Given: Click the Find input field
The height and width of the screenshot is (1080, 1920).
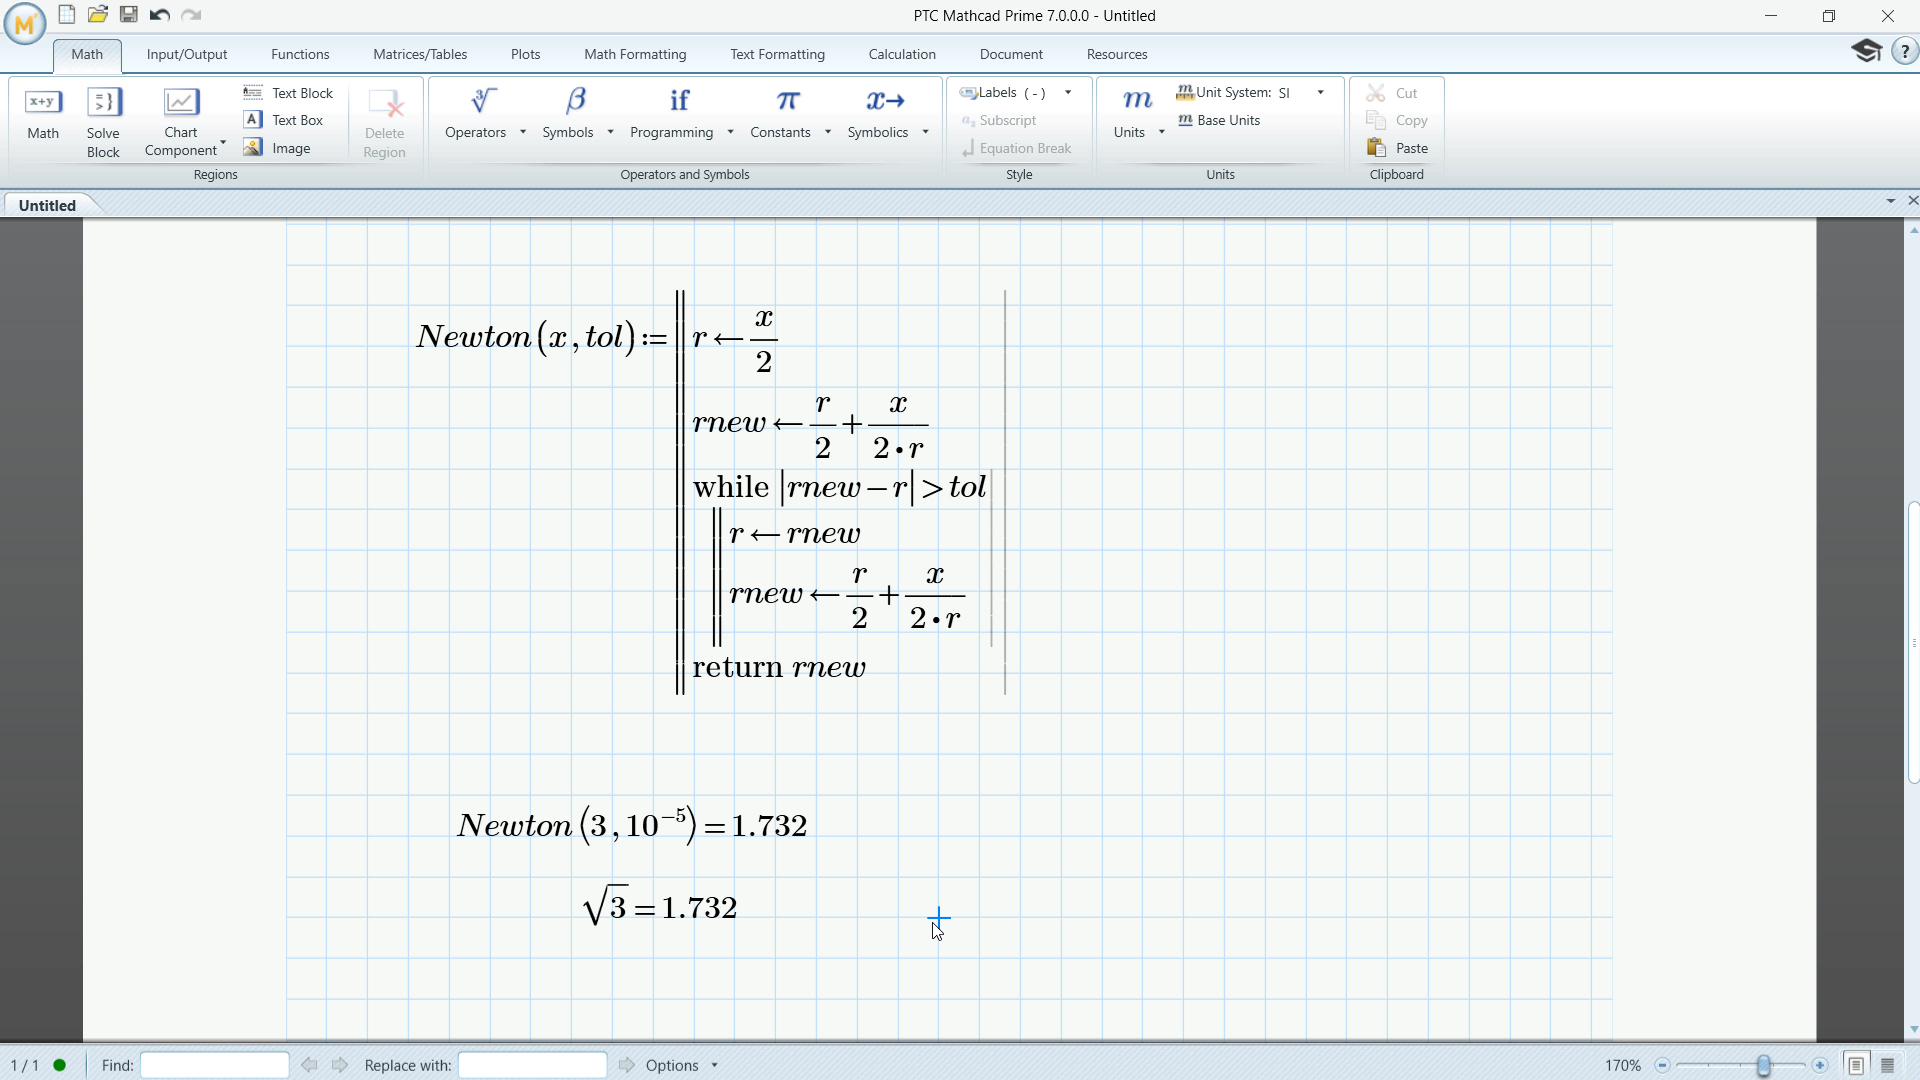Looking at the screenshot, I should [215, 1065].
